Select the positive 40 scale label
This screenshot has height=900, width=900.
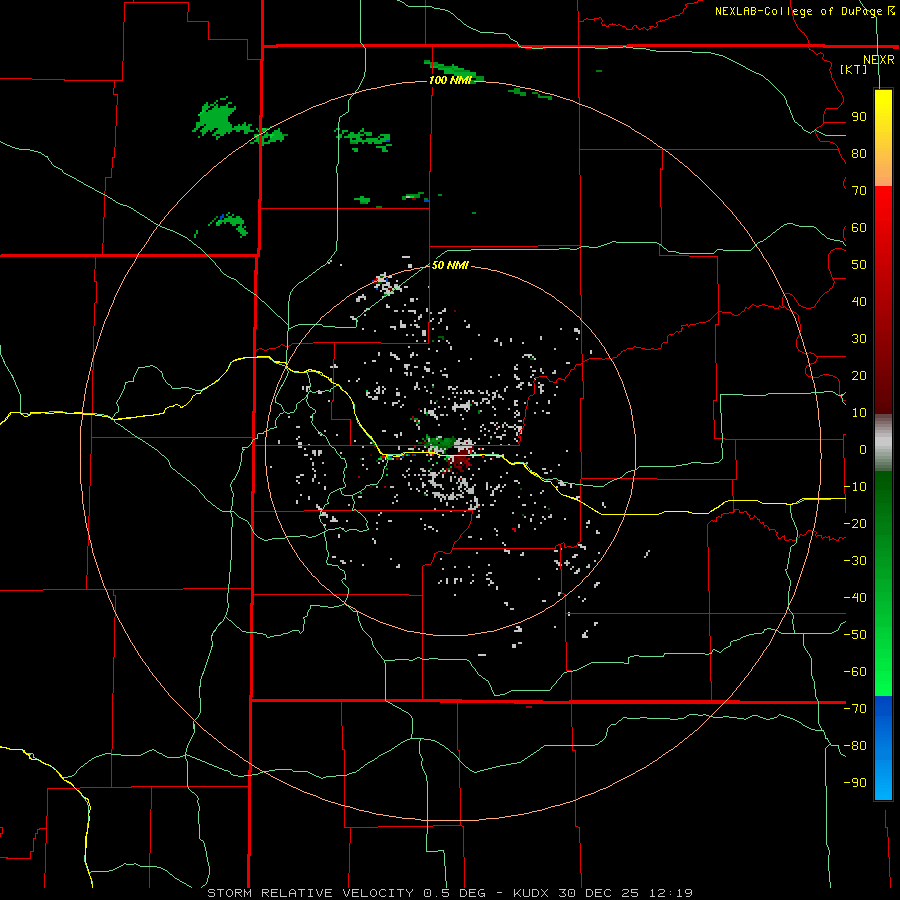[x=859, y=302]
